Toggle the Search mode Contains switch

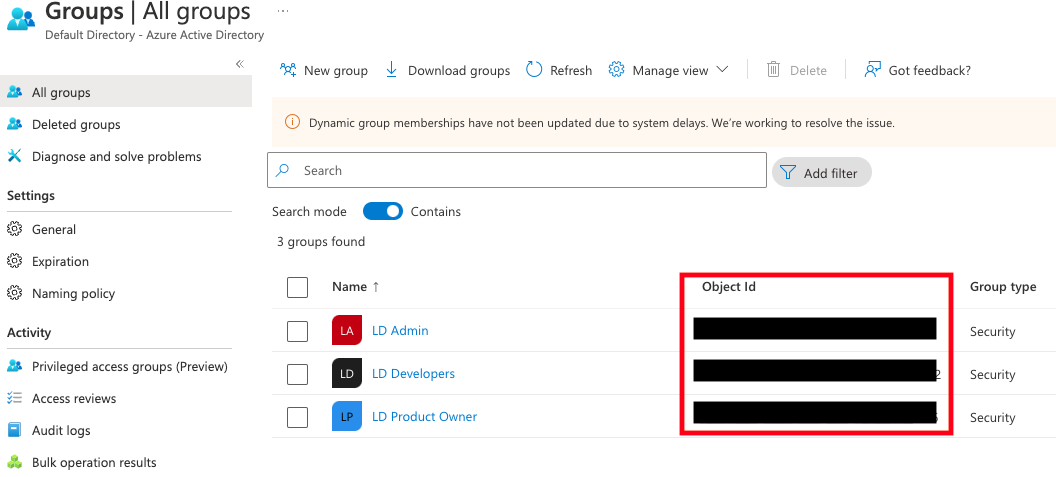click(x=382, y=211)
